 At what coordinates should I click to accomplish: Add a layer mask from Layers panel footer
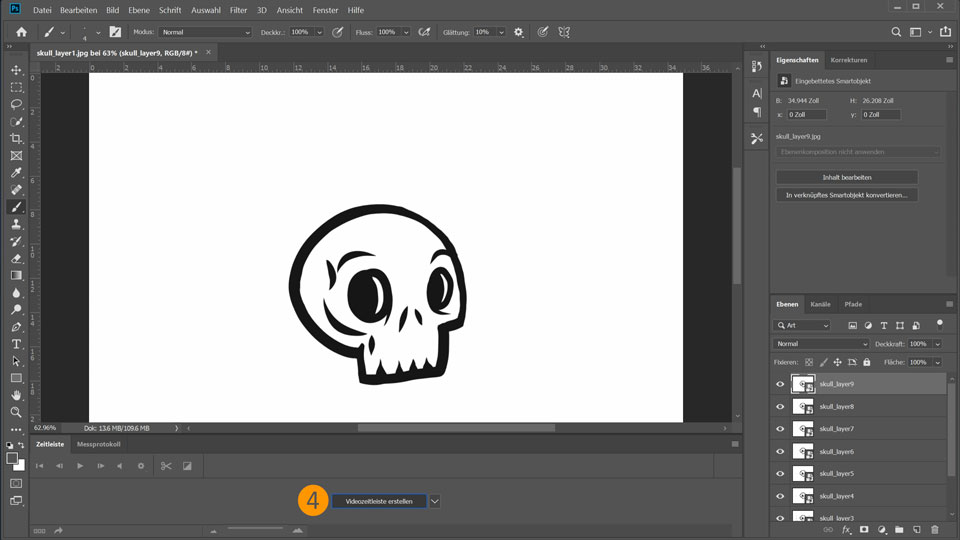coord(864,530)
